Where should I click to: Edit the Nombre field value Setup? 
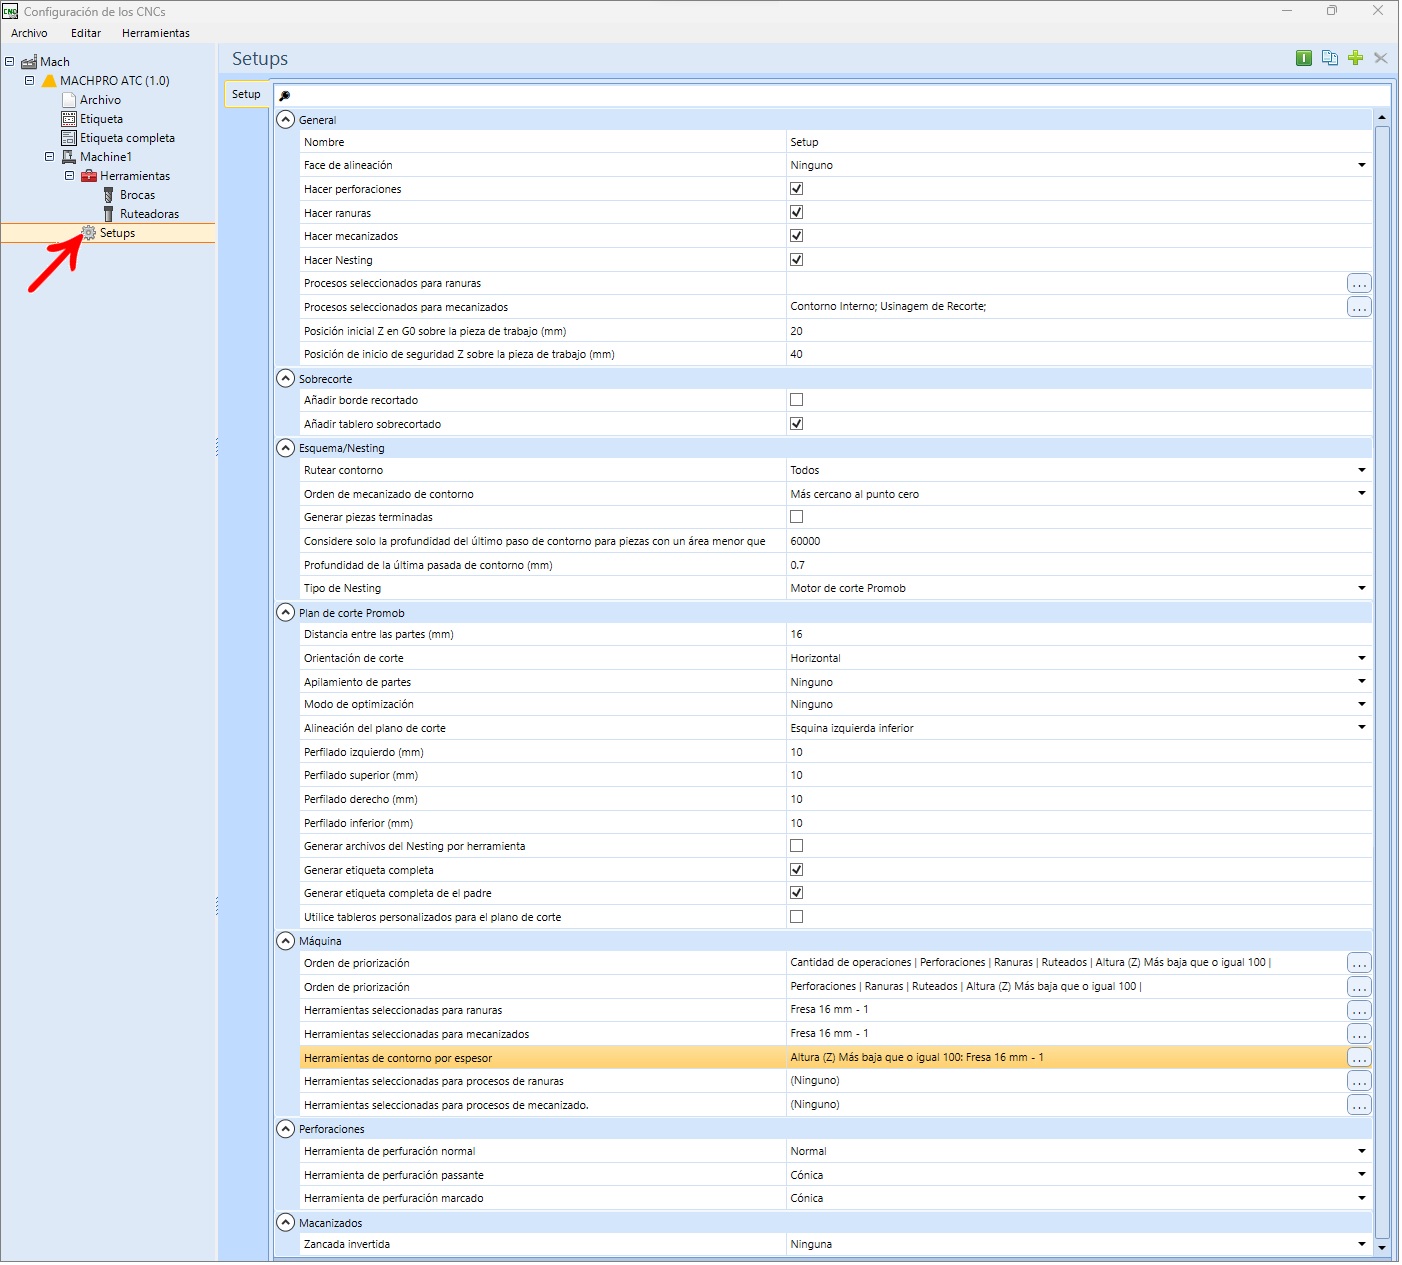pyautogui.click(x=1079, y=142)
